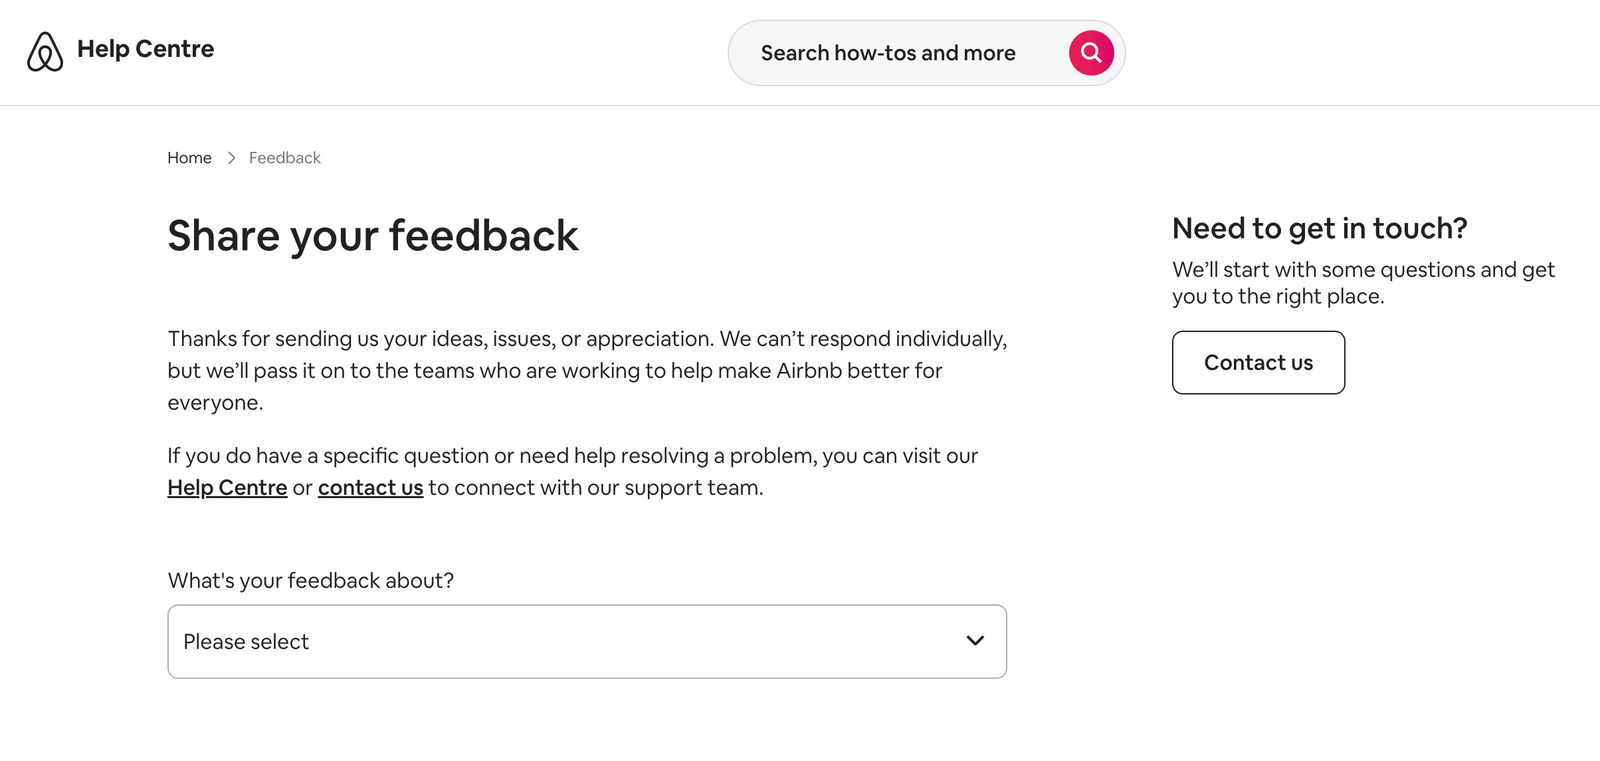Click the 'Share your feedback' heading
1600x761 pixels.
[373, 237]
